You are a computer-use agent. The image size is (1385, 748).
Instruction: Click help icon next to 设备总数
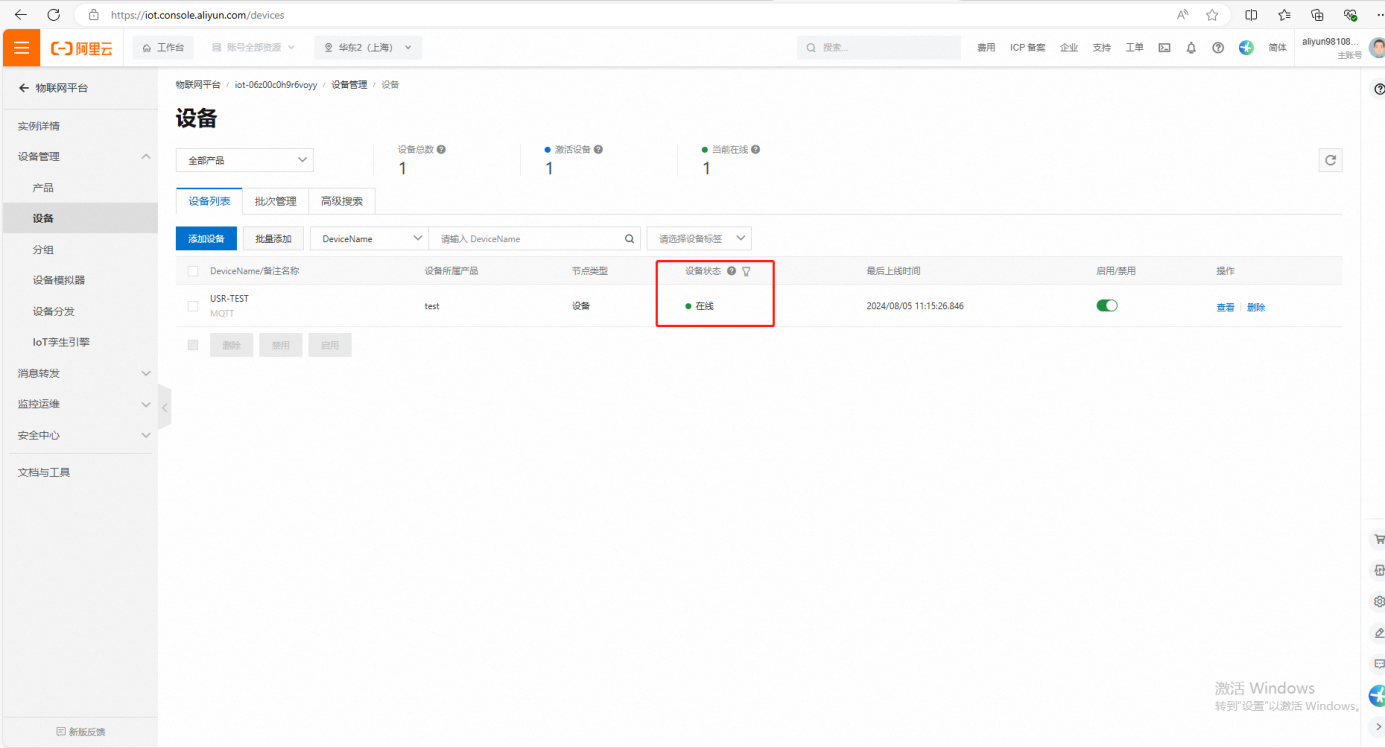click(441, 149)
